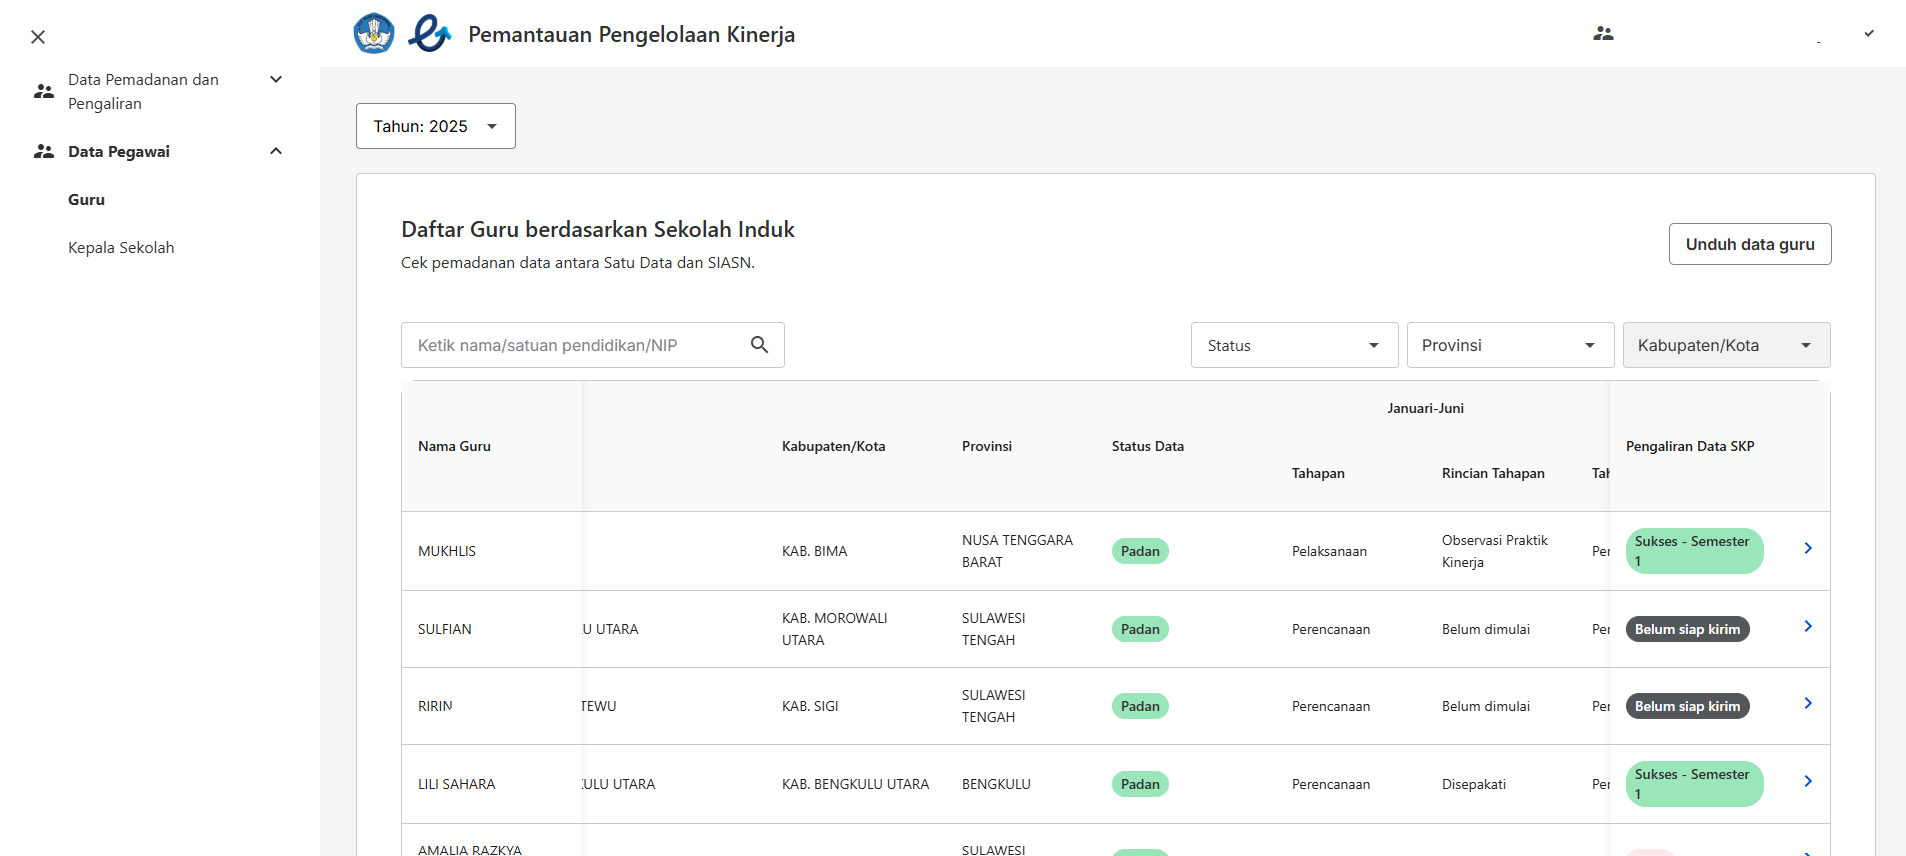This screenshot has width=1906, height=856.
Task: Click Sukses - Semester 1 badge for MUKHLIS
Action: [1694, 551]
